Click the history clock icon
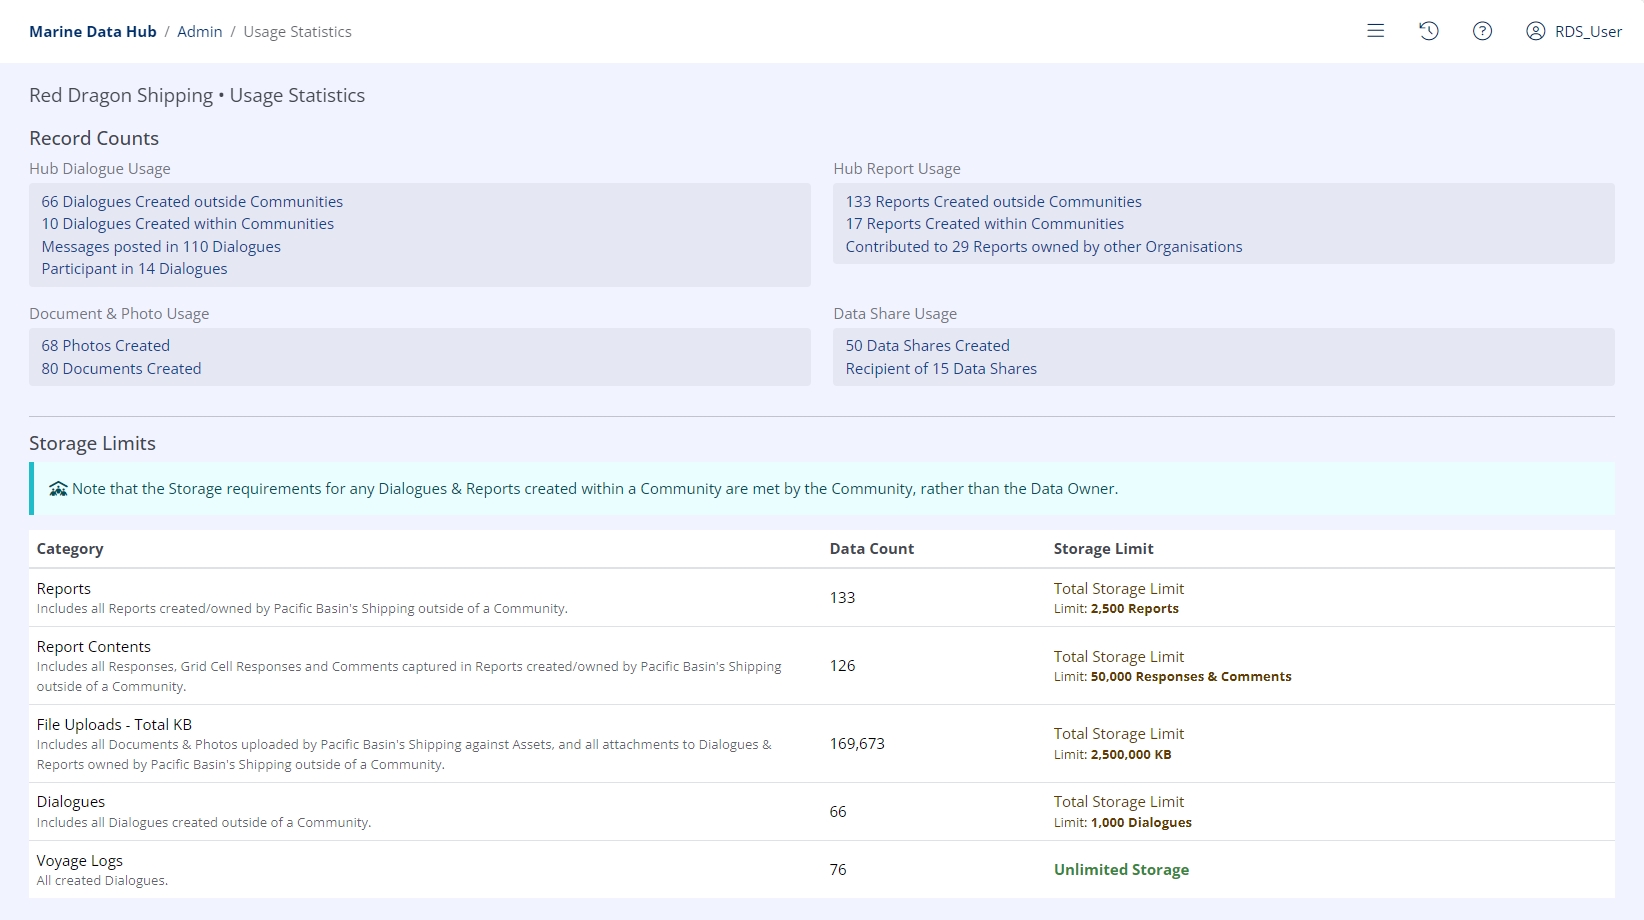The image size is (1644, 920). (1429, 31)
